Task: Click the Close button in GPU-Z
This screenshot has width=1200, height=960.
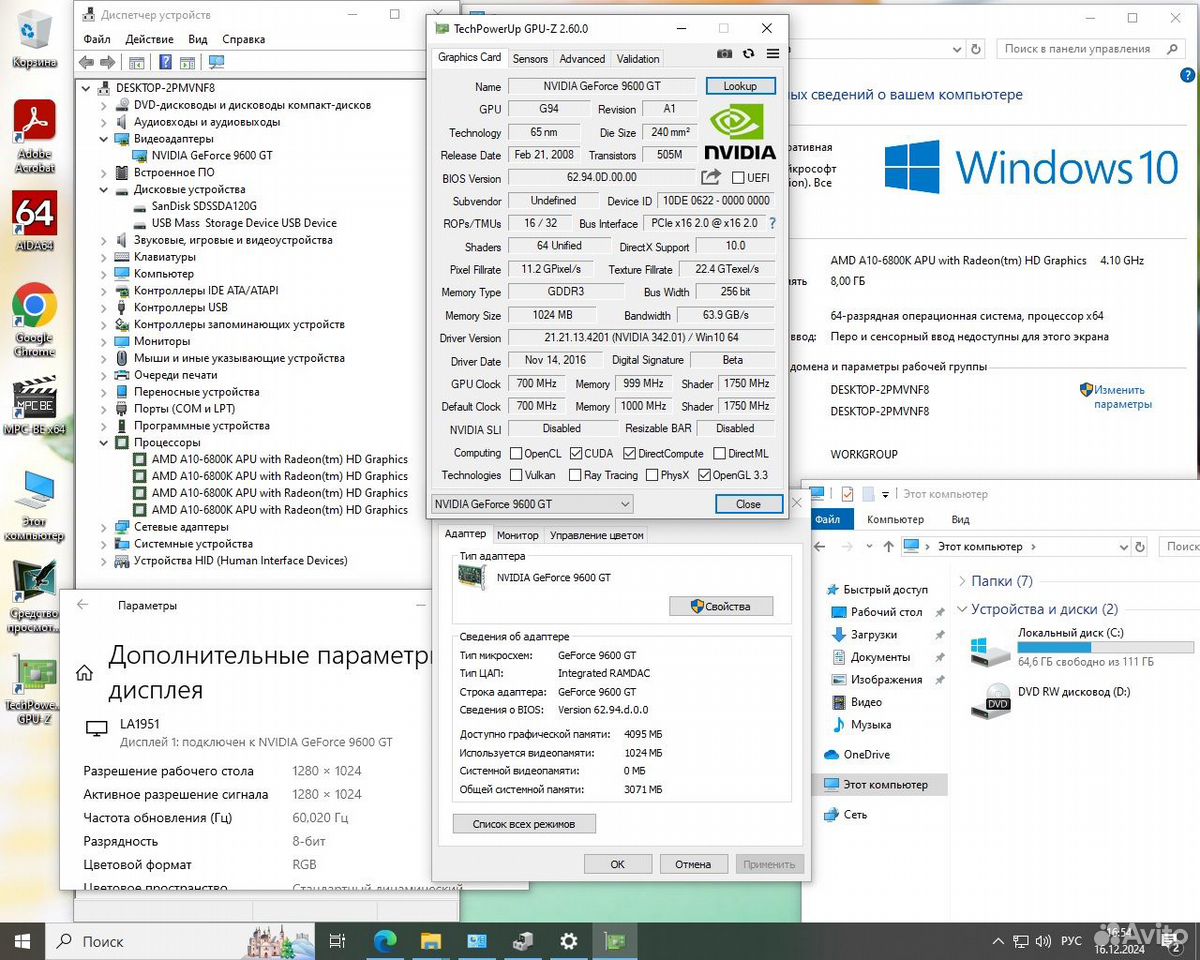Action: [x=749, y=504]
